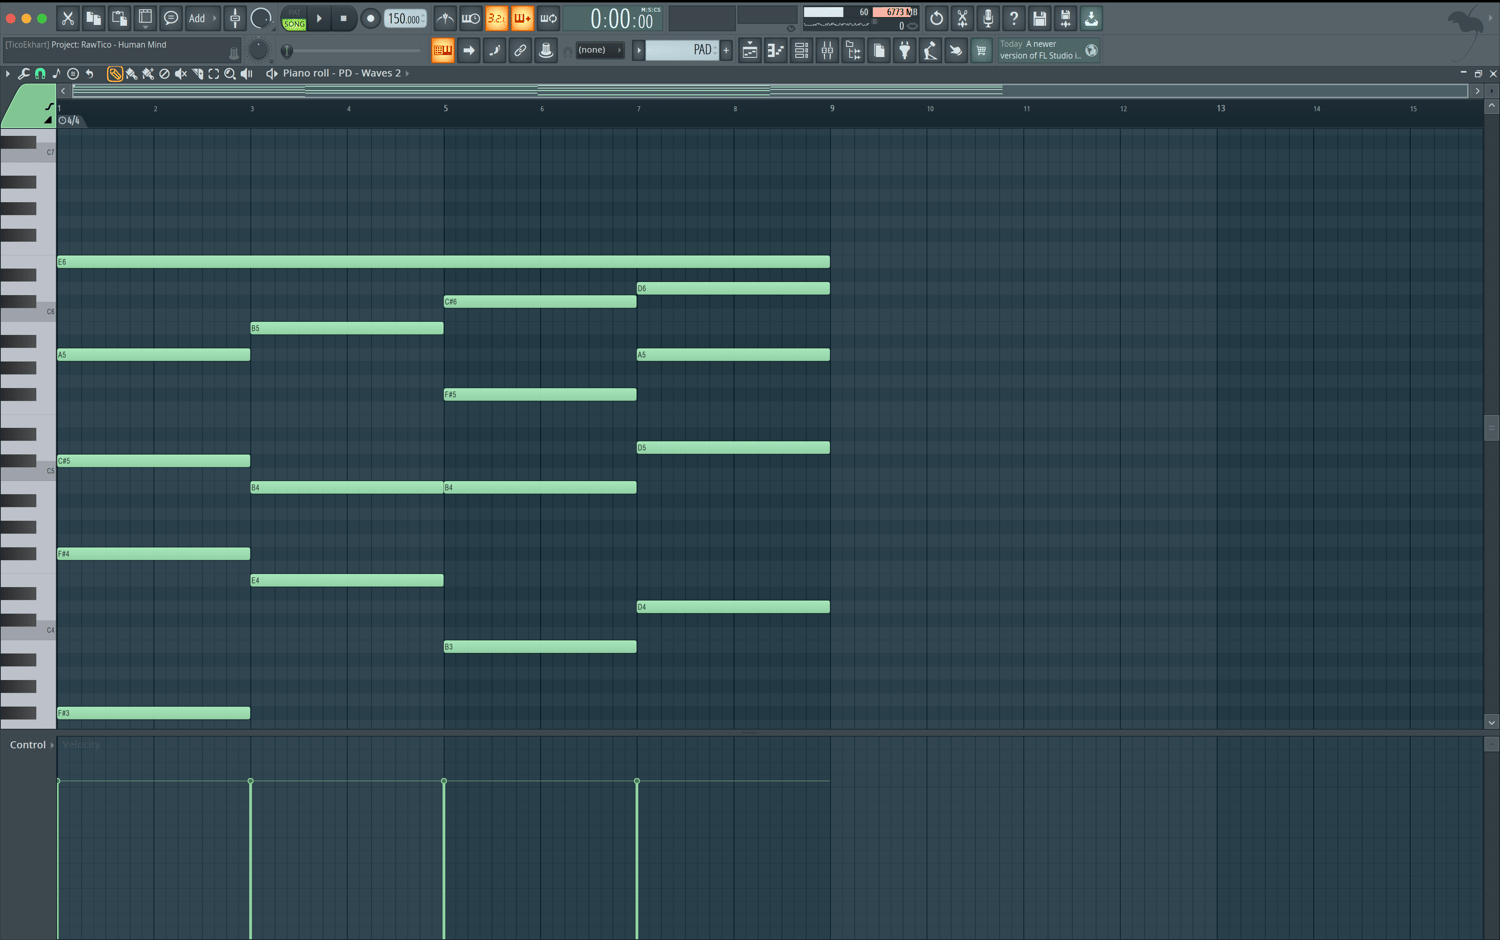Screen dimensions: 1500x940
Task: Stop playback with the Stop button
Action: click(x=344, y=18)
